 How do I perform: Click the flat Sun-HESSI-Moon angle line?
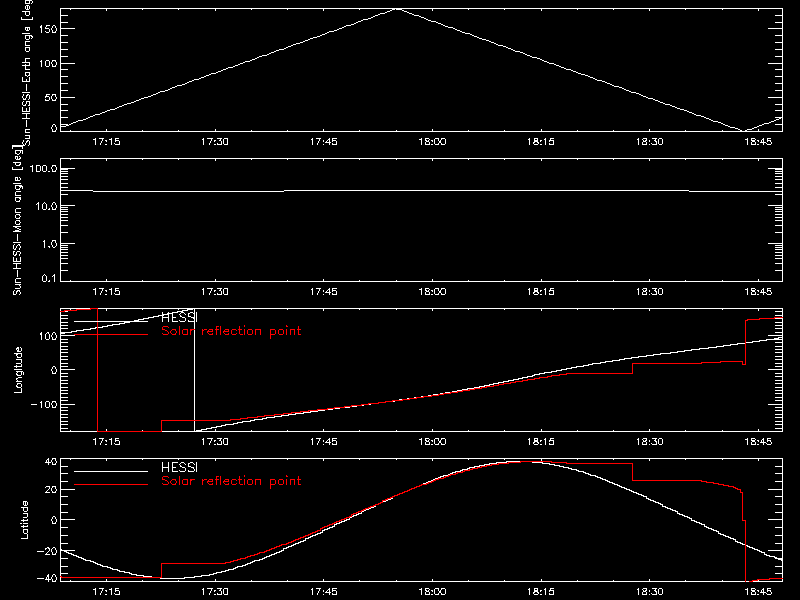(421, 191)
